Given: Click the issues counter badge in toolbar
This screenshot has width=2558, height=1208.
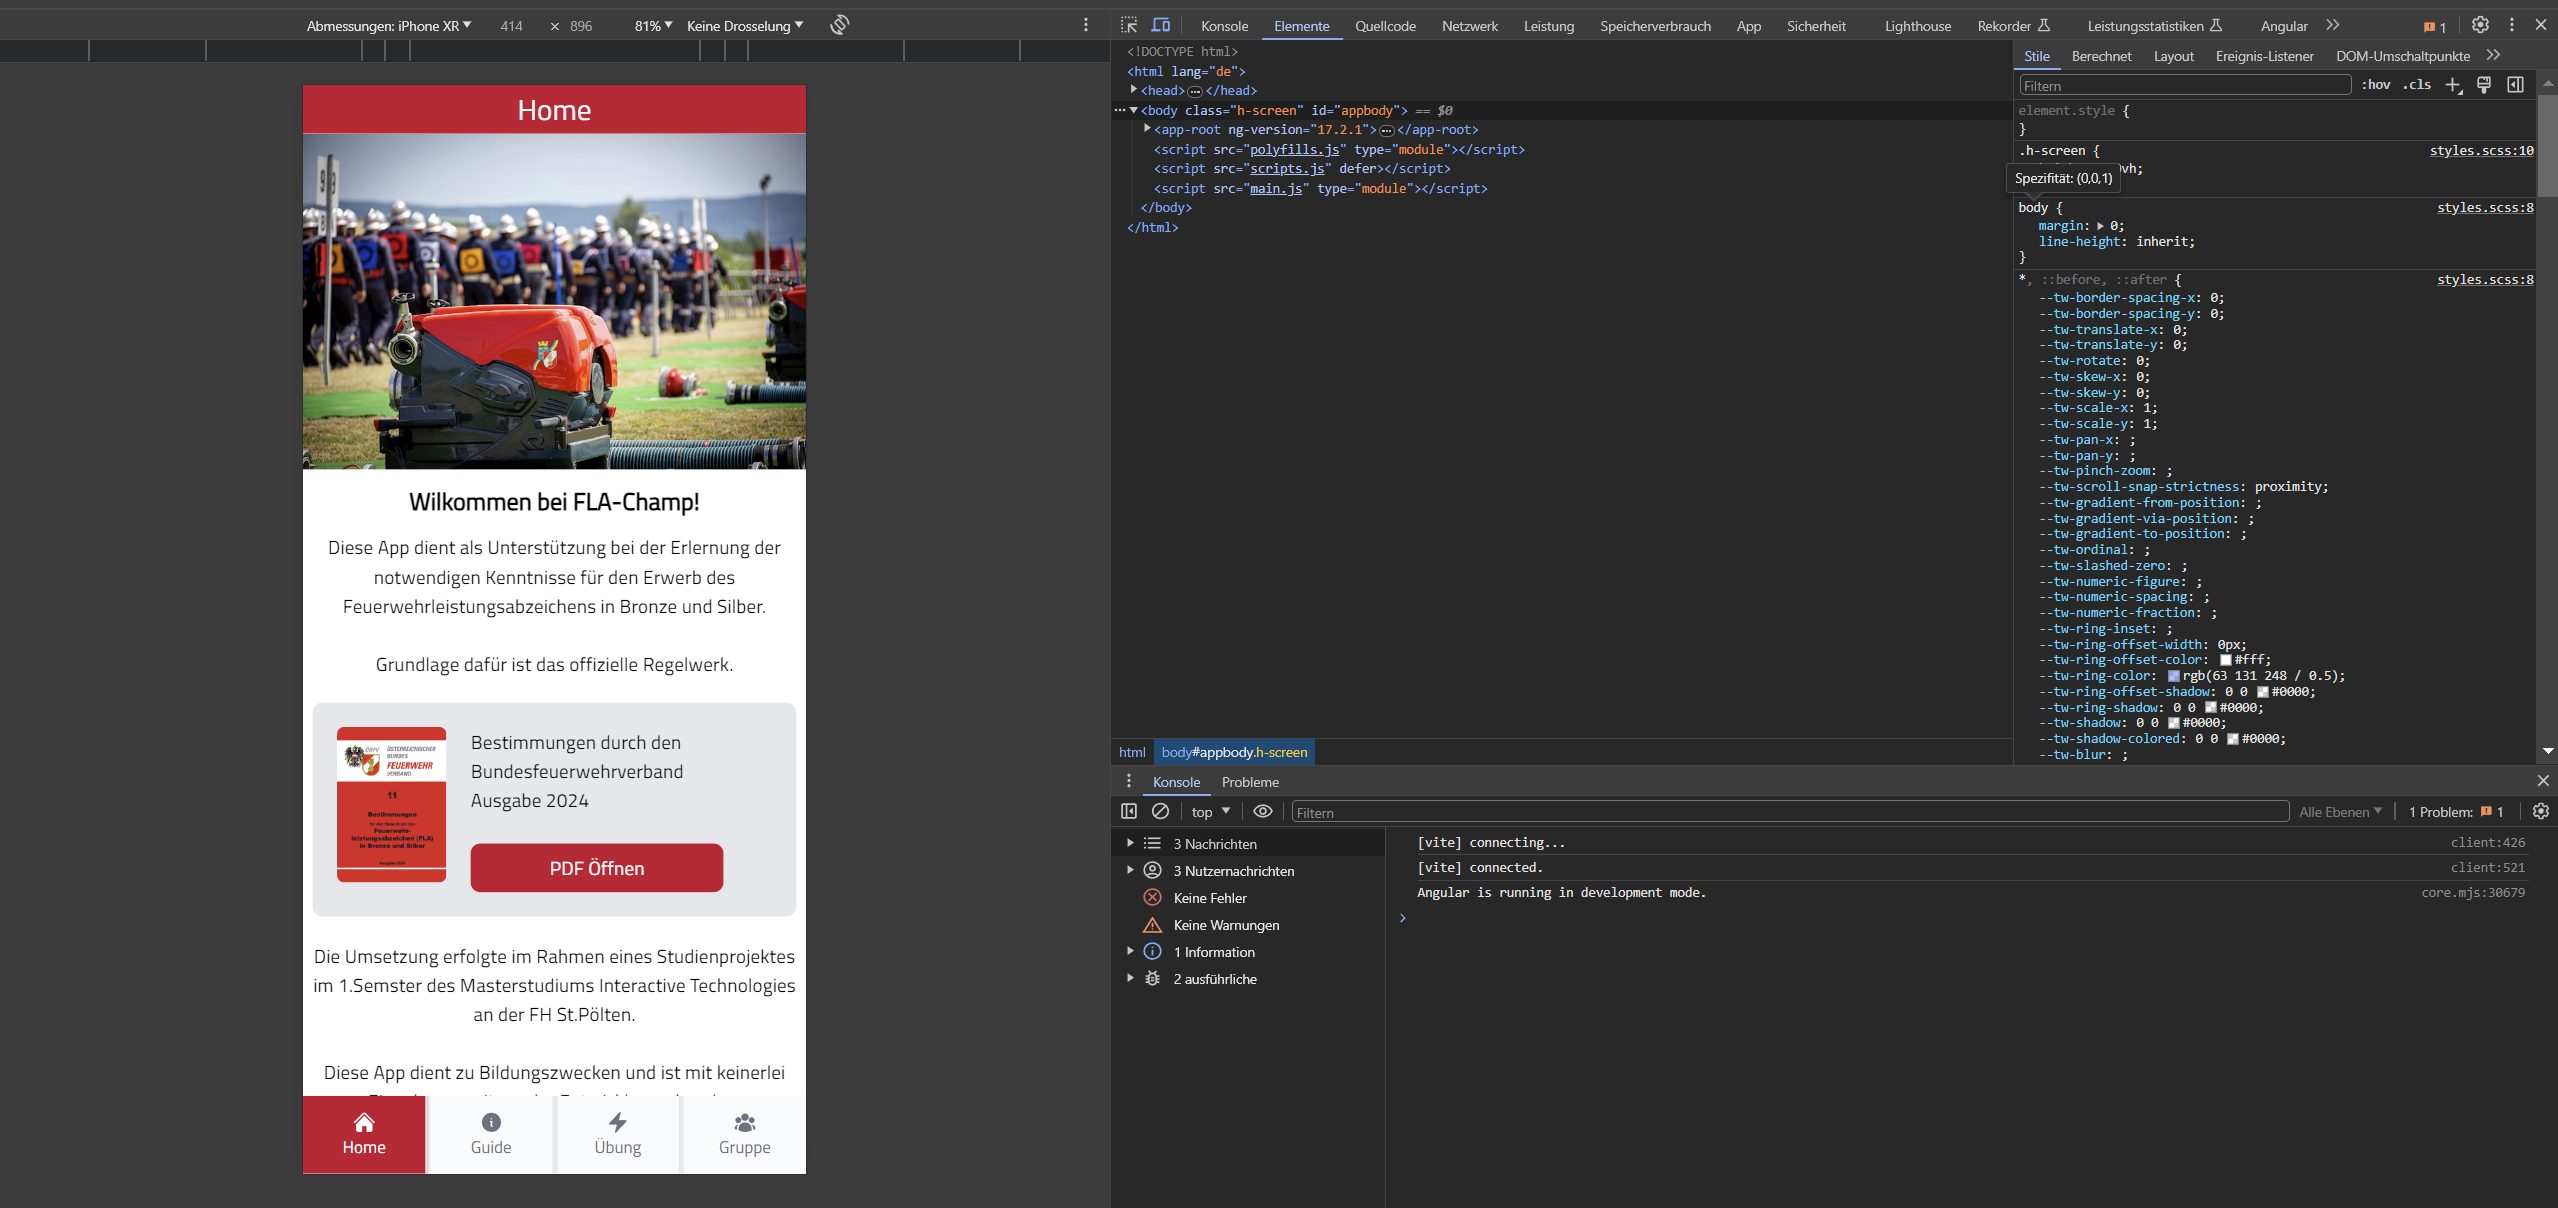Looking at the screenshot, I should coord(2435,27).
